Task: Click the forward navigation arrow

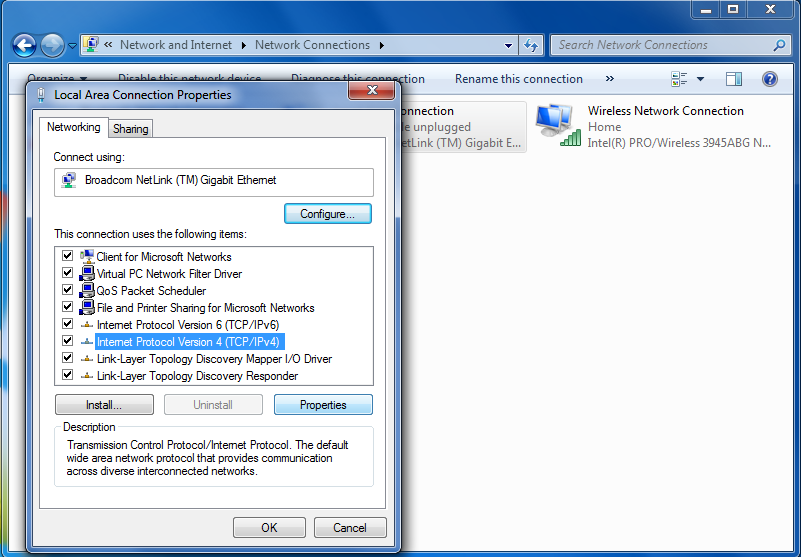Action: [52, 46]
